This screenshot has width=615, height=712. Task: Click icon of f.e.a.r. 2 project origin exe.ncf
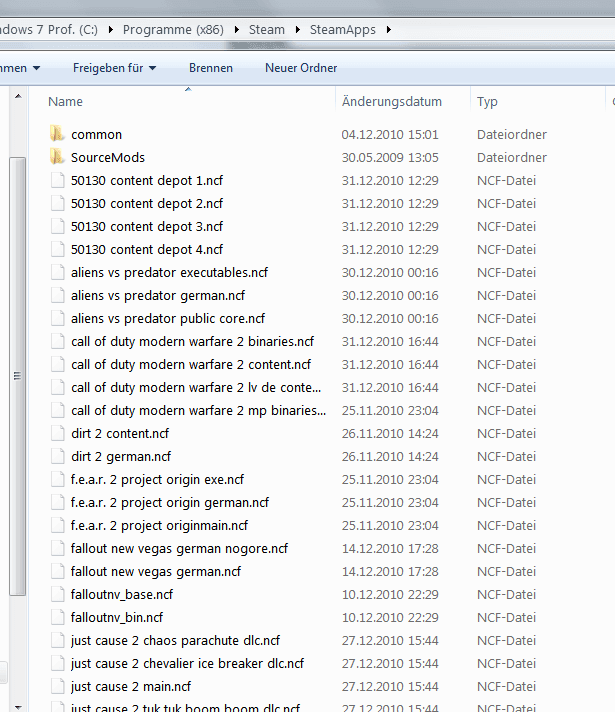[x=57, y=480]
